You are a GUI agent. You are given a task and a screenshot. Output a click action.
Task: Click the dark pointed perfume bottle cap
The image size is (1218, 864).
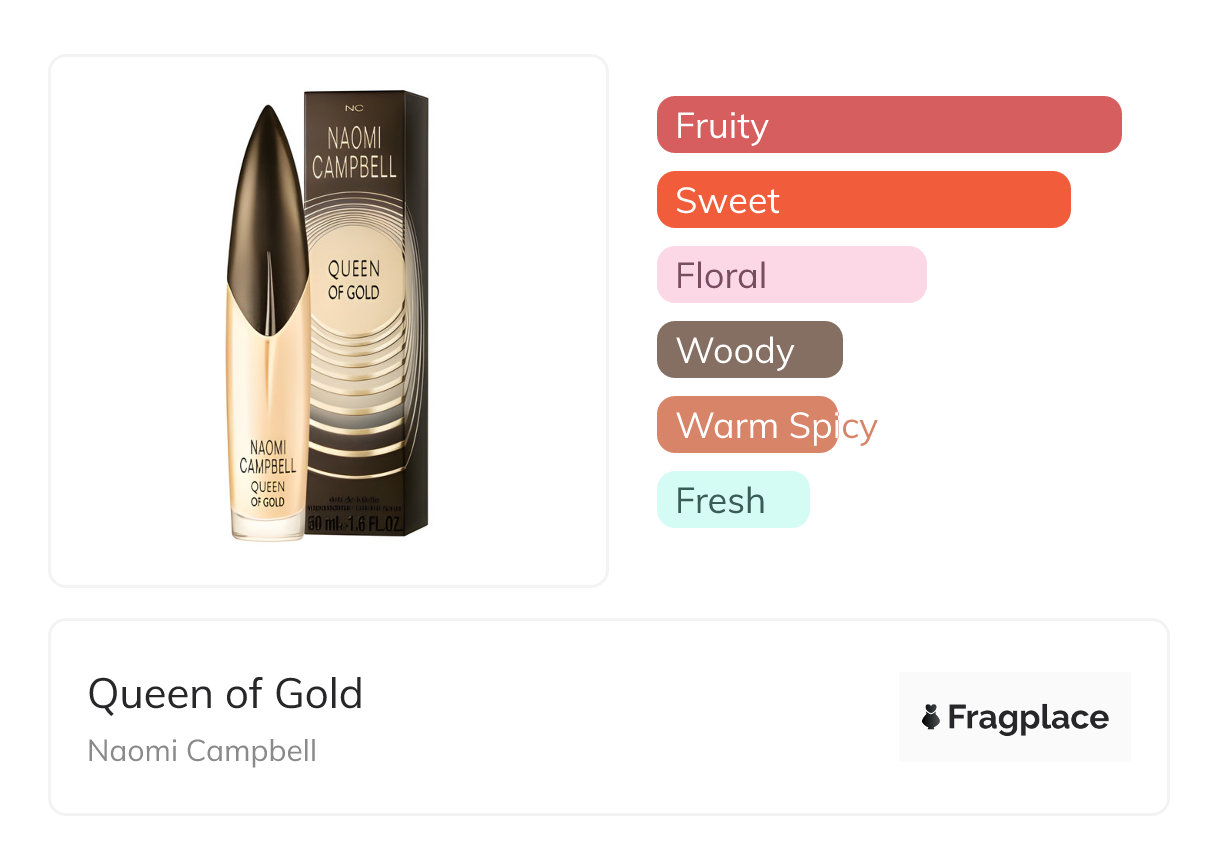pos(266,190)
